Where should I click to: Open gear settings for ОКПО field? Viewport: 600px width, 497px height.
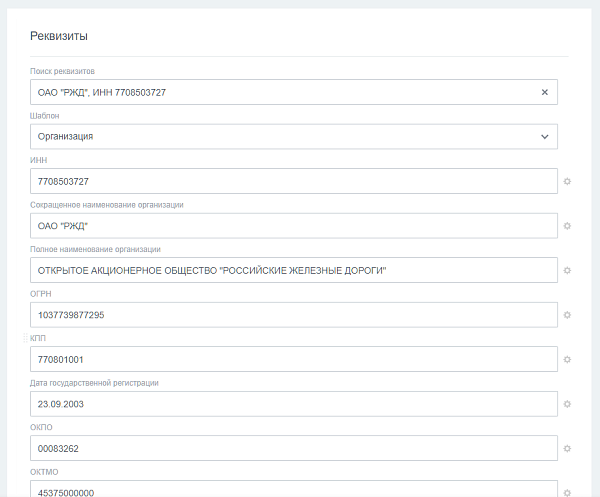pos(567,448)
